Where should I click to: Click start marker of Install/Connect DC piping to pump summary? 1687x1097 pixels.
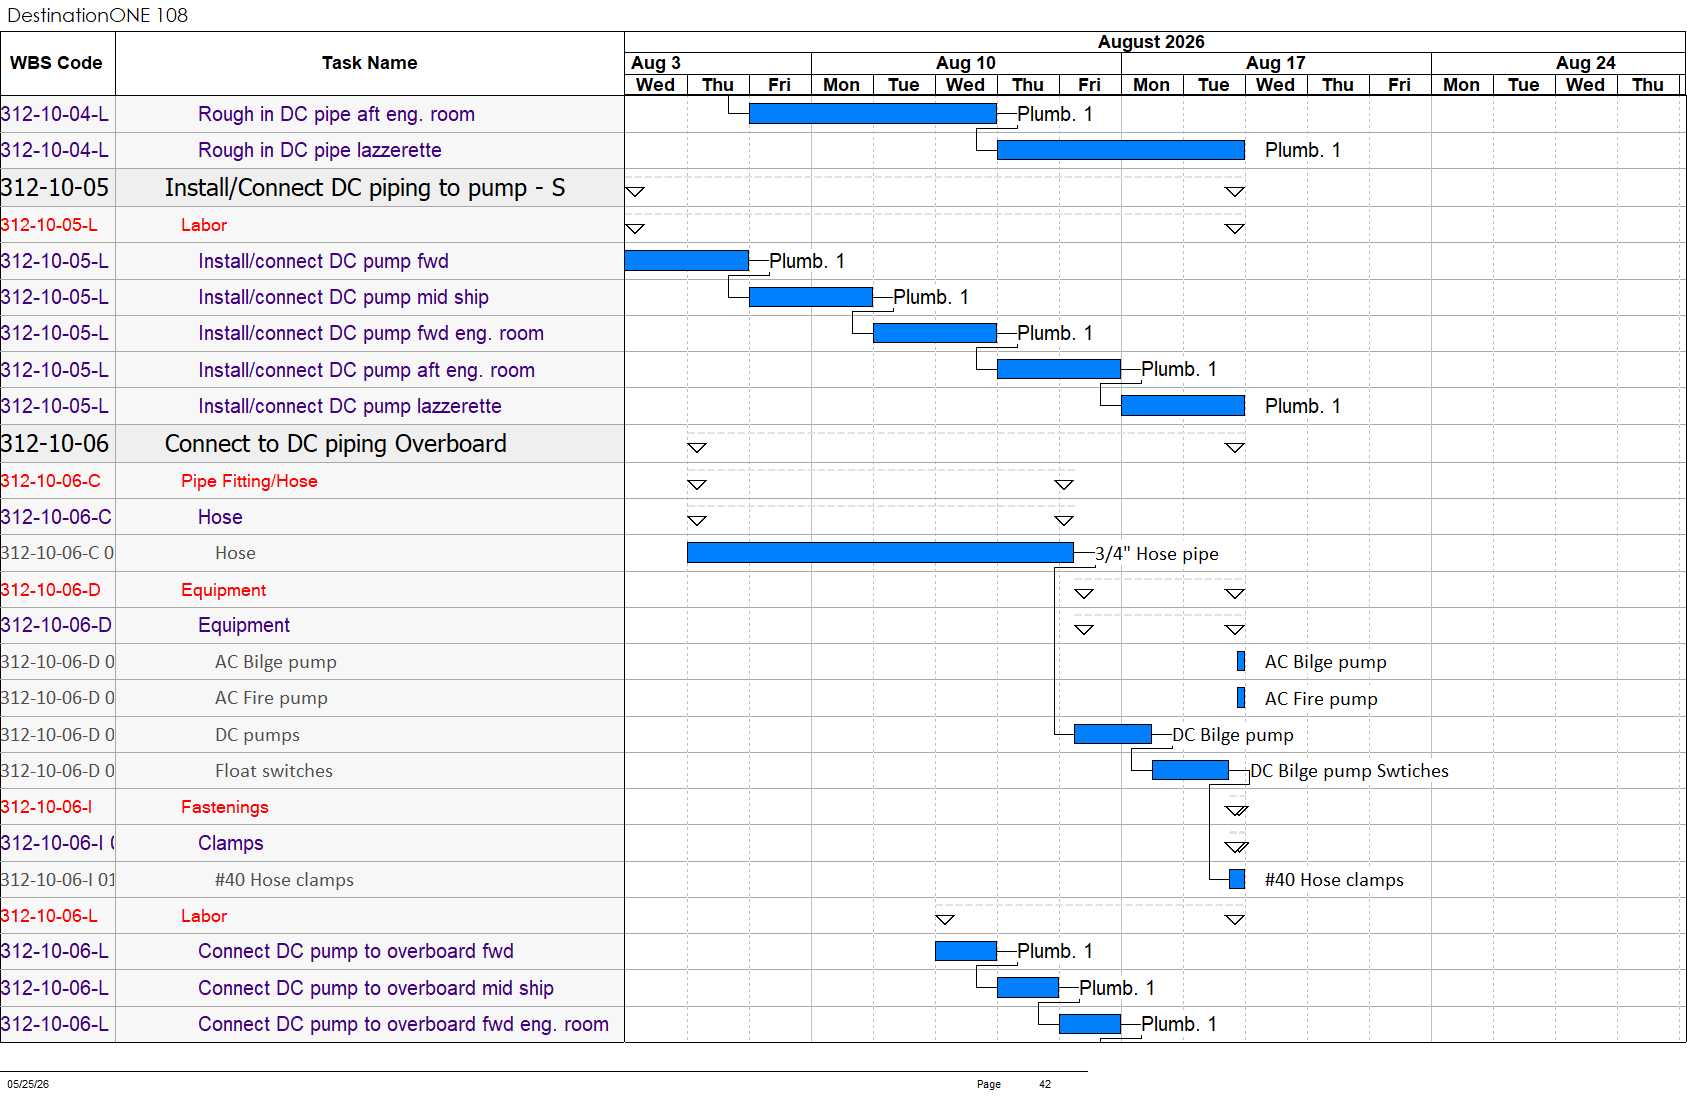635,191
